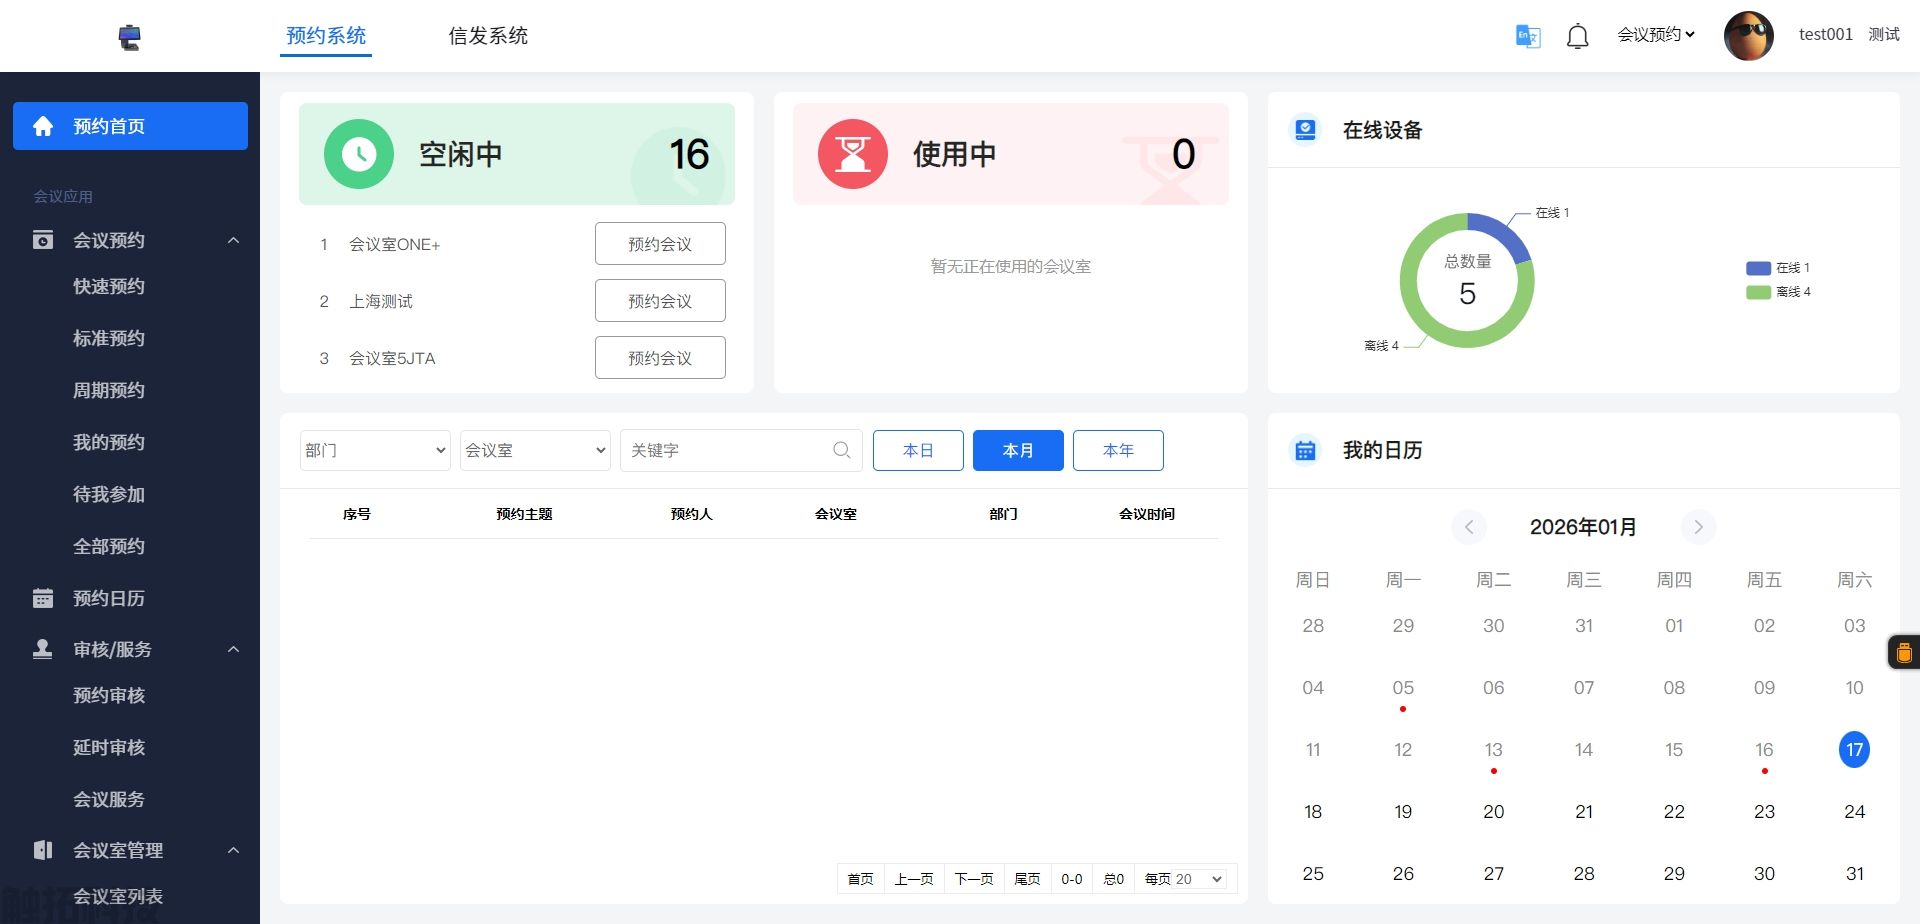Click 预约会议 button for 上海测试
1920x924 pixels.
[x=659, y=300]
